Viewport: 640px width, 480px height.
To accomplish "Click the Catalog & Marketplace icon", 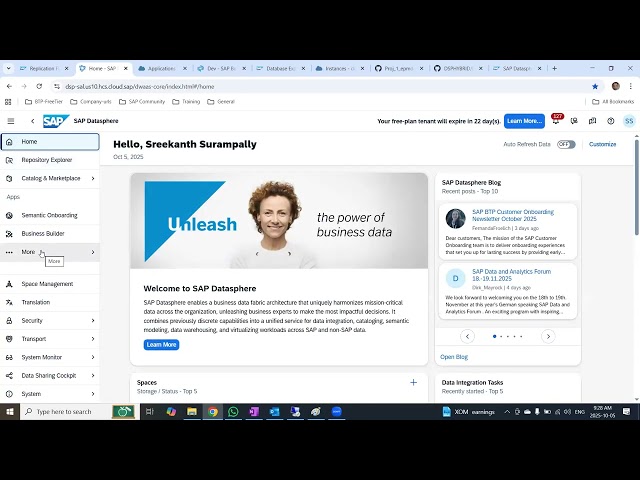I will tap(9, 178).
